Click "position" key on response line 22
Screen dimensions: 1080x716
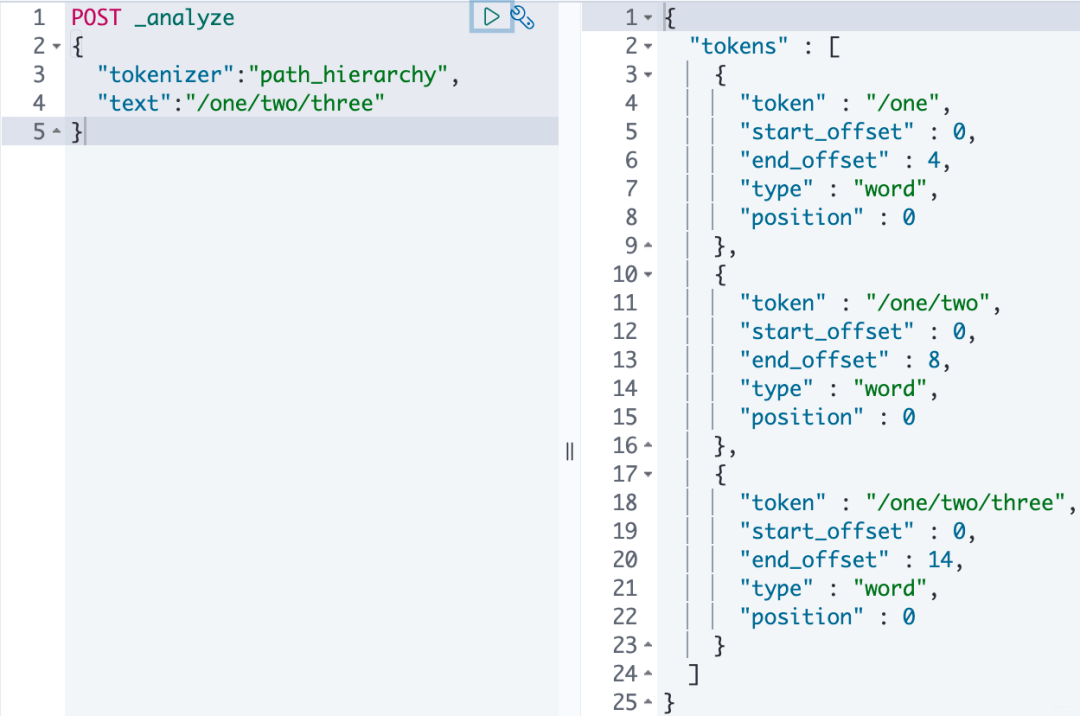pyautogui.click(x=801, y=617)
